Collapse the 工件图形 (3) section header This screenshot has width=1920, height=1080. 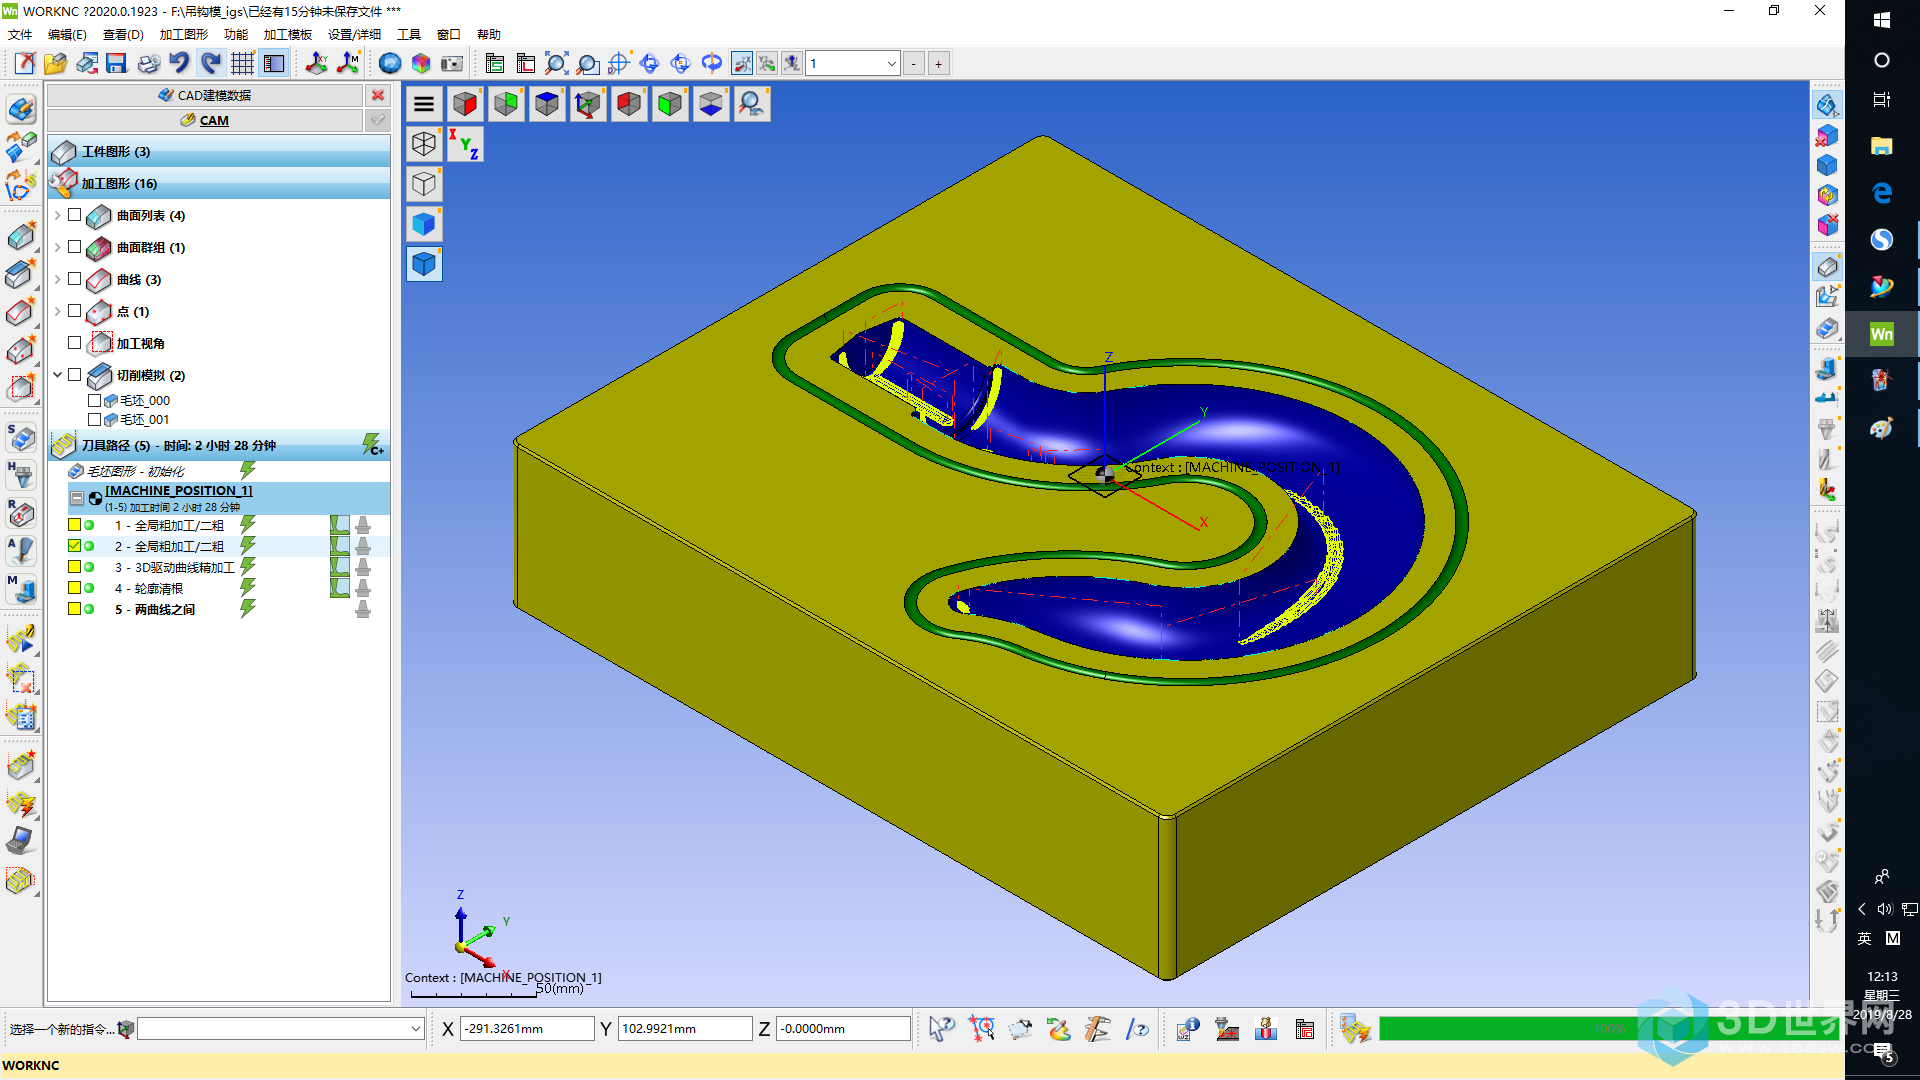(x=219, y=152)
